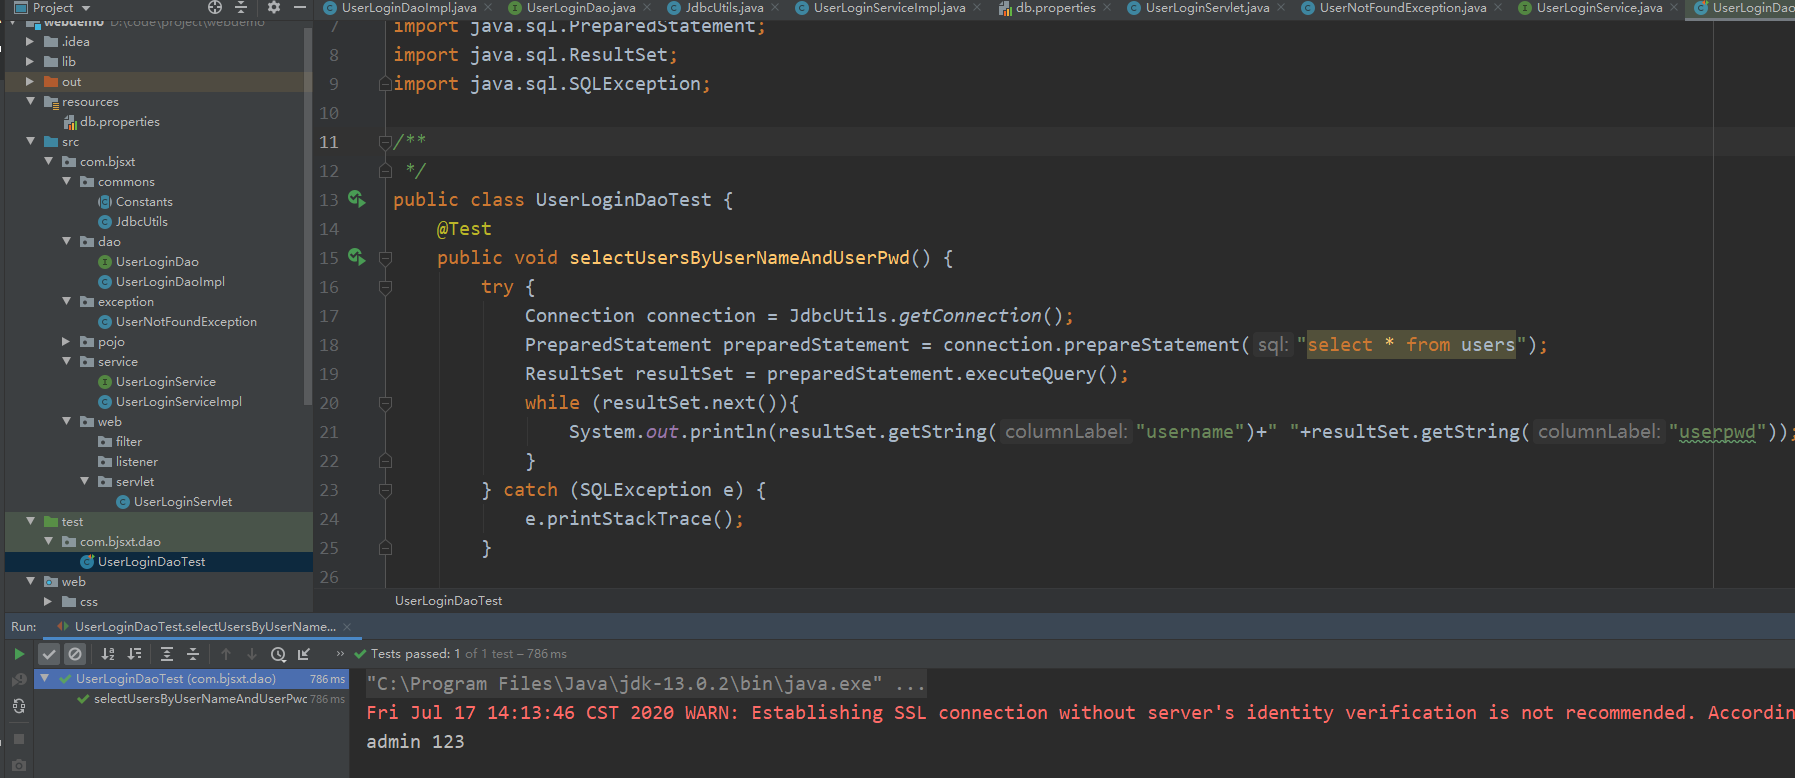
Task: Open UserLoginDao interface in tree
Action: (157, 262)
